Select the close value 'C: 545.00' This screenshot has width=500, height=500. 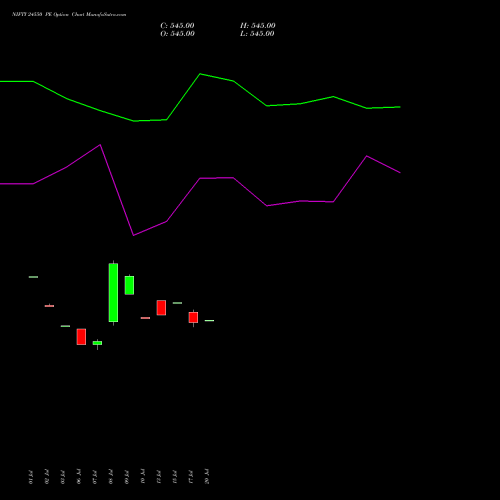(177, 26)
